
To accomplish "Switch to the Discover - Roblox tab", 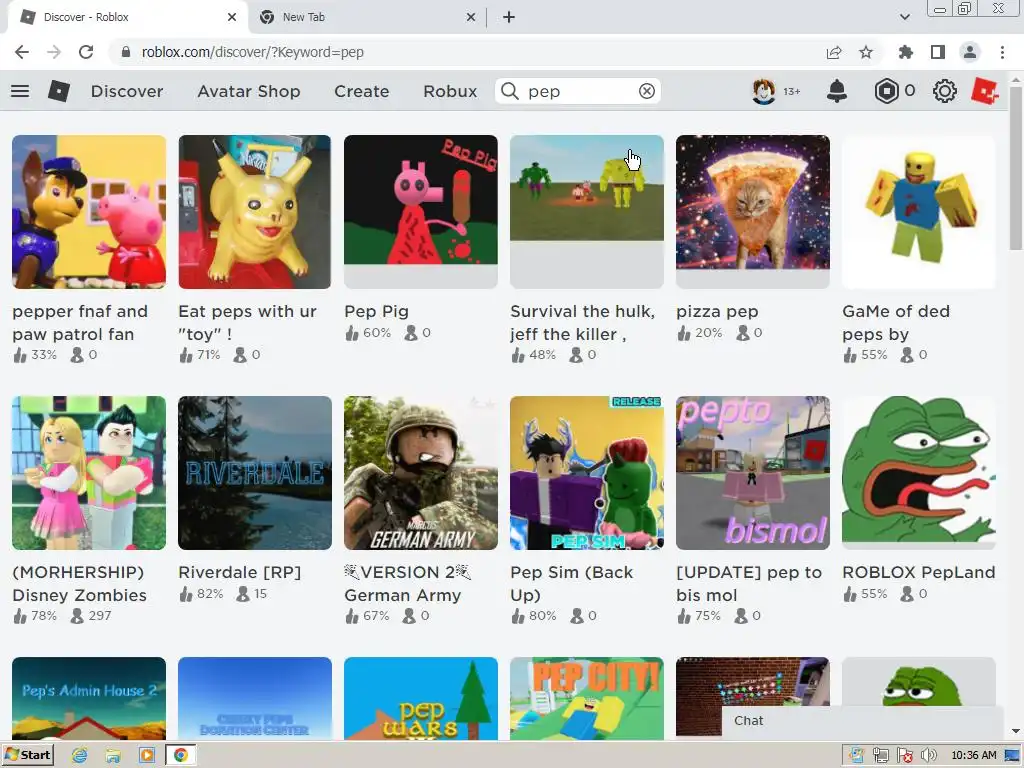I will pyautogui.click(x=127, y=17).
